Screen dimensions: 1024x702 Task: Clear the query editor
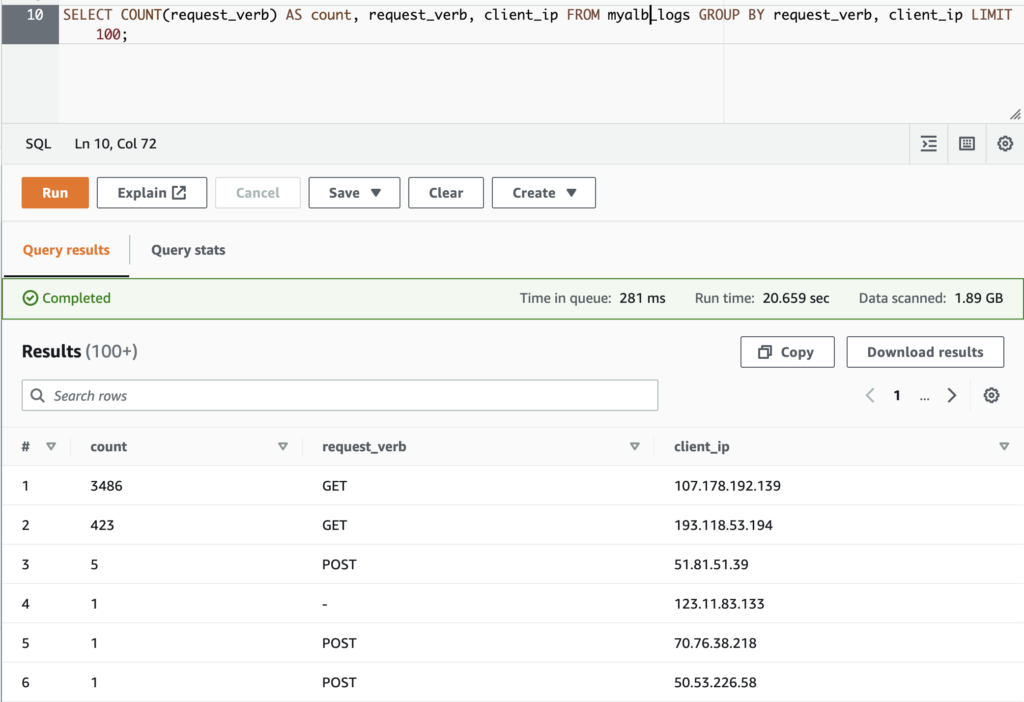[x=446, y=192]
